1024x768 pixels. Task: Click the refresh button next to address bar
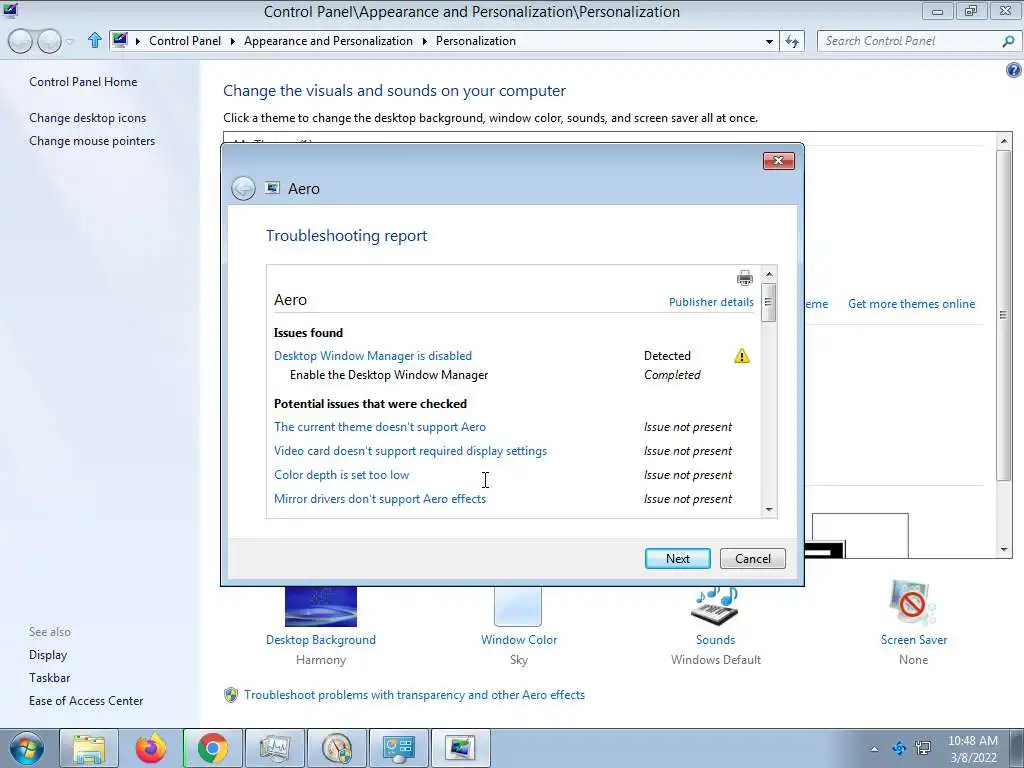(x=792, y=41)
